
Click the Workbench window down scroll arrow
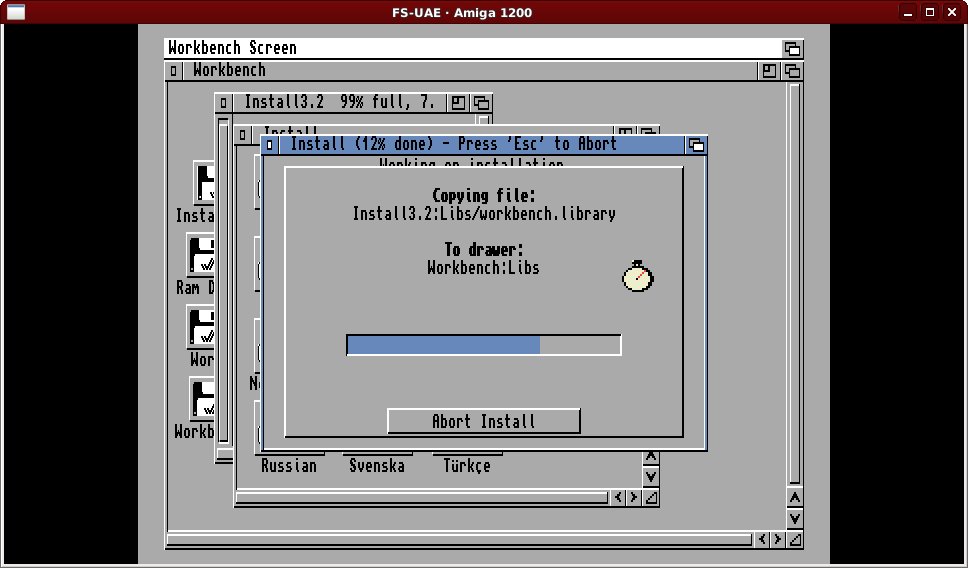(795, 519)
